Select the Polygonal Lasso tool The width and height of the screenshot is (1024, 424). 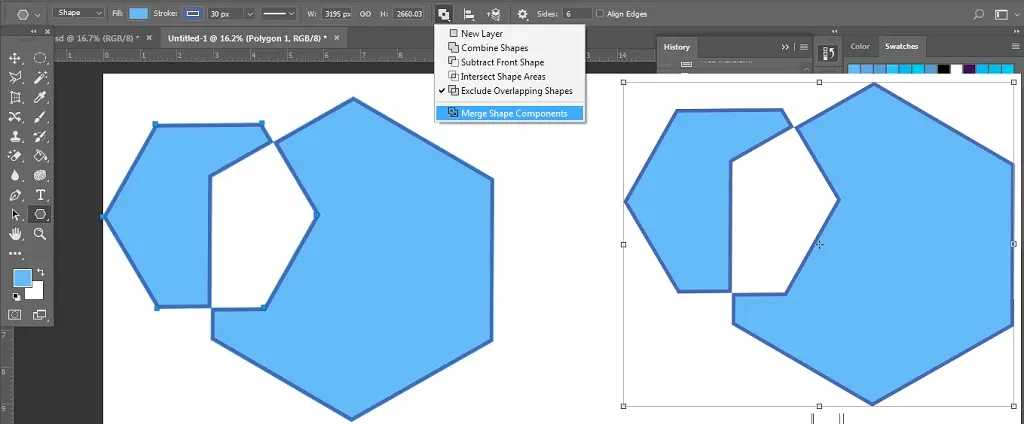click(x=15, y=78)
